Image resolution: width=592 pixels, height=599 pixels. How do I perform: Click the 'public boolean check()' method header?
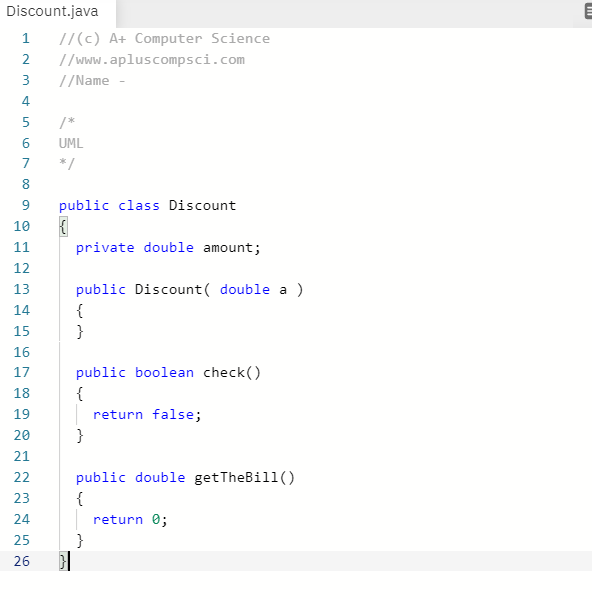168,372
